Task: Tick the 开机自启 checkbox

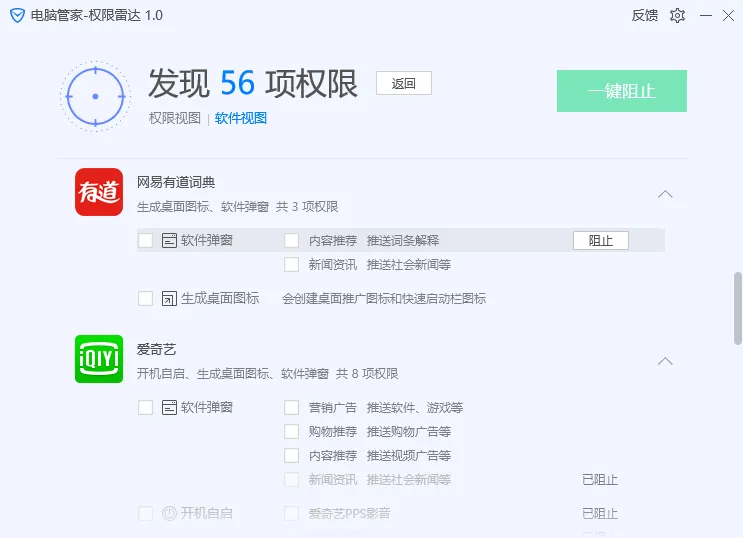Action: (x=145, y=513)
